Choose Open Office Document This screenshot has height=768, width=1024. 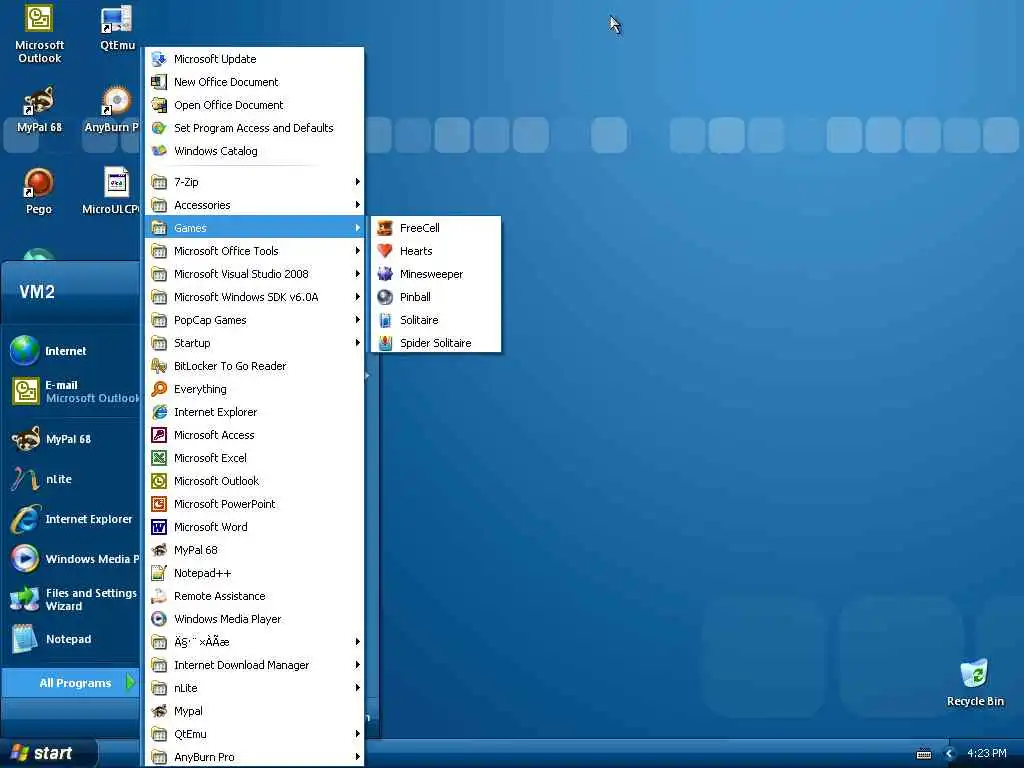tap(254, 105)
